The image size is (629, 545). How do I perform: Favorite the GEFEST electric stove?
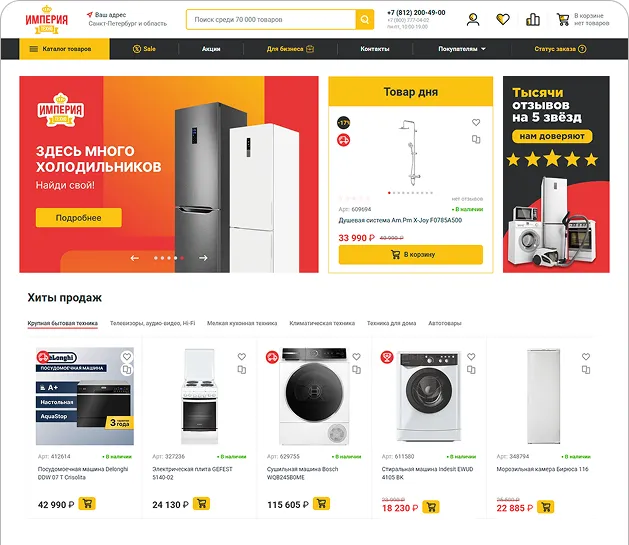(x=241, y=356)
